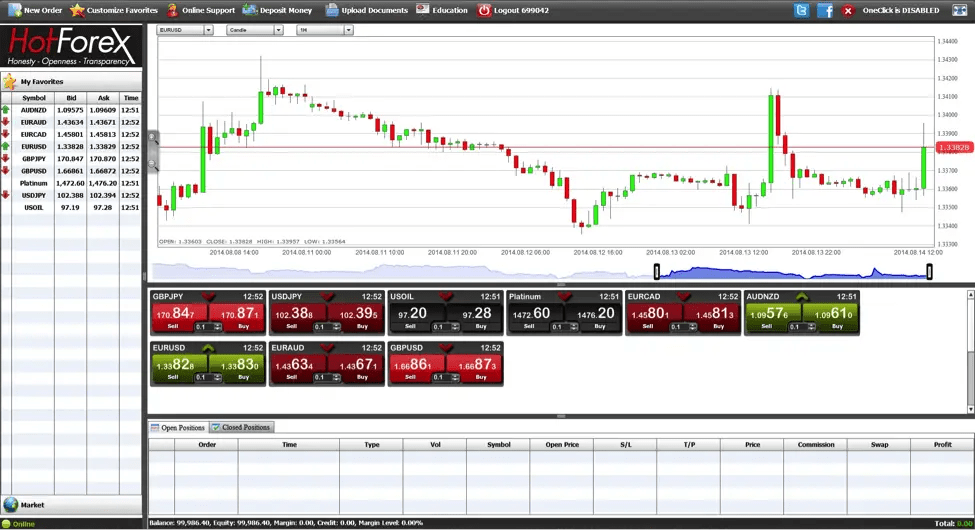Click the Upload Documents icon
The height and width of the screenshot is (530, 975).
point(332,10)
